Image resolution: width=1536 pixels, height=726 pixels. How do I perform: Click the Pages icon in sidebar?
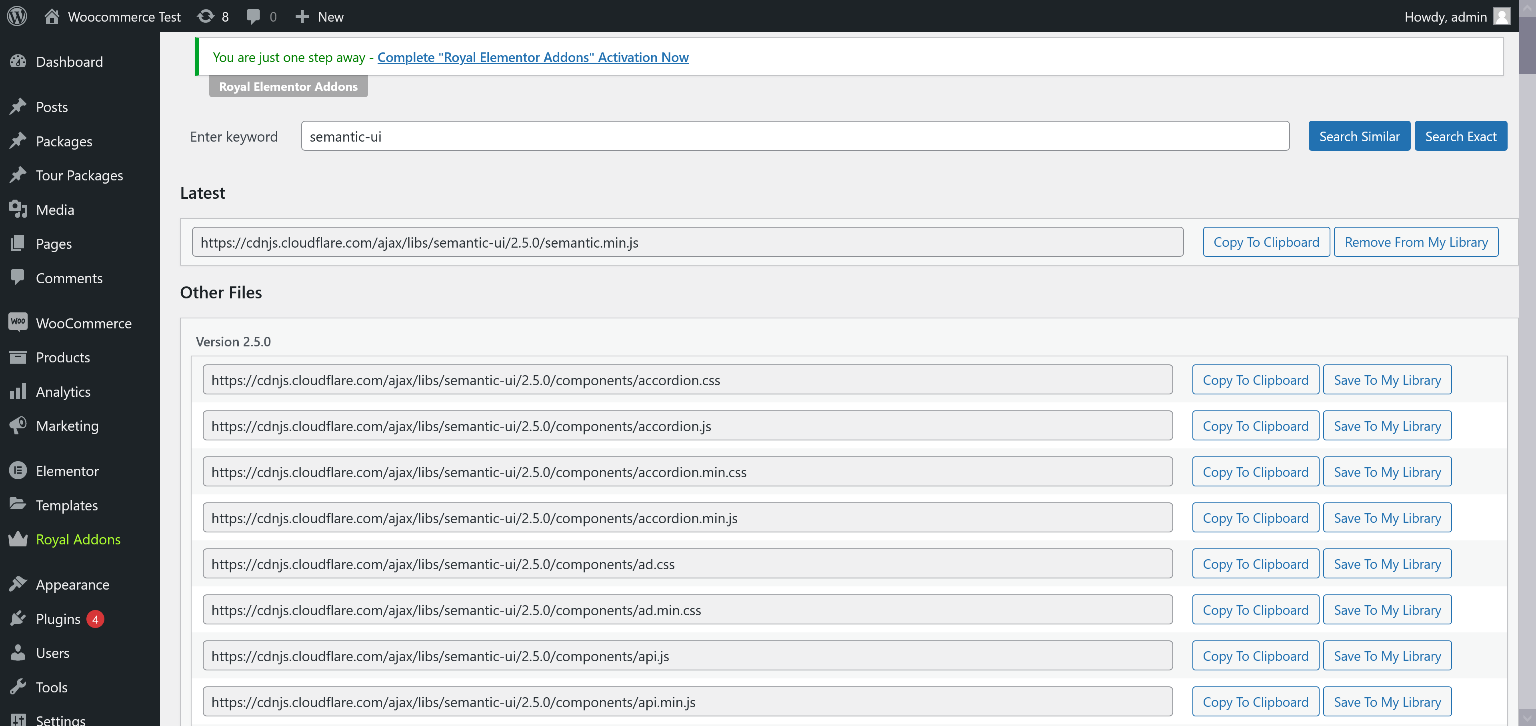pos(18,243)
